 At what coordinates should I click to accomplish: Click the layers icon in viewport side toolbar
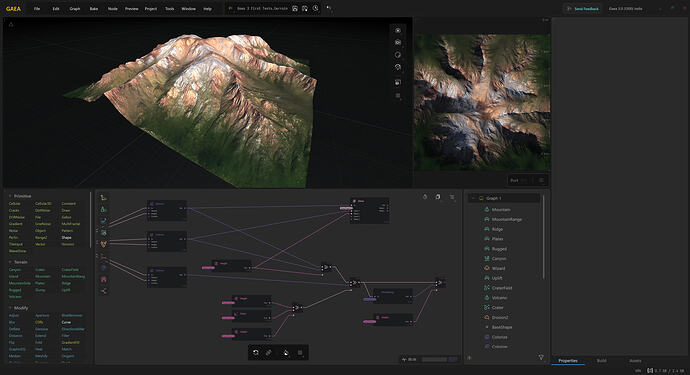click(398, 82)
